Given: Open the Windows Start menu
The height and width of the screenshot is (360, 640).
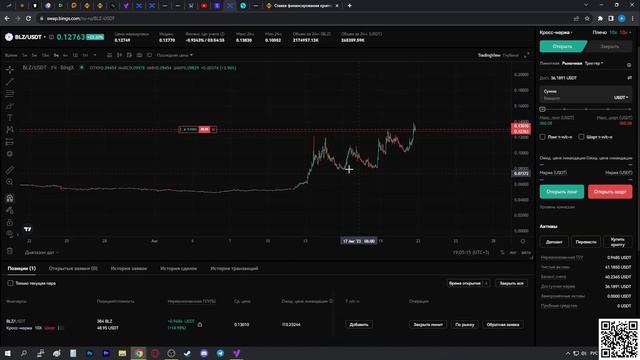Looking at the screenshot, I should [7, 353].
